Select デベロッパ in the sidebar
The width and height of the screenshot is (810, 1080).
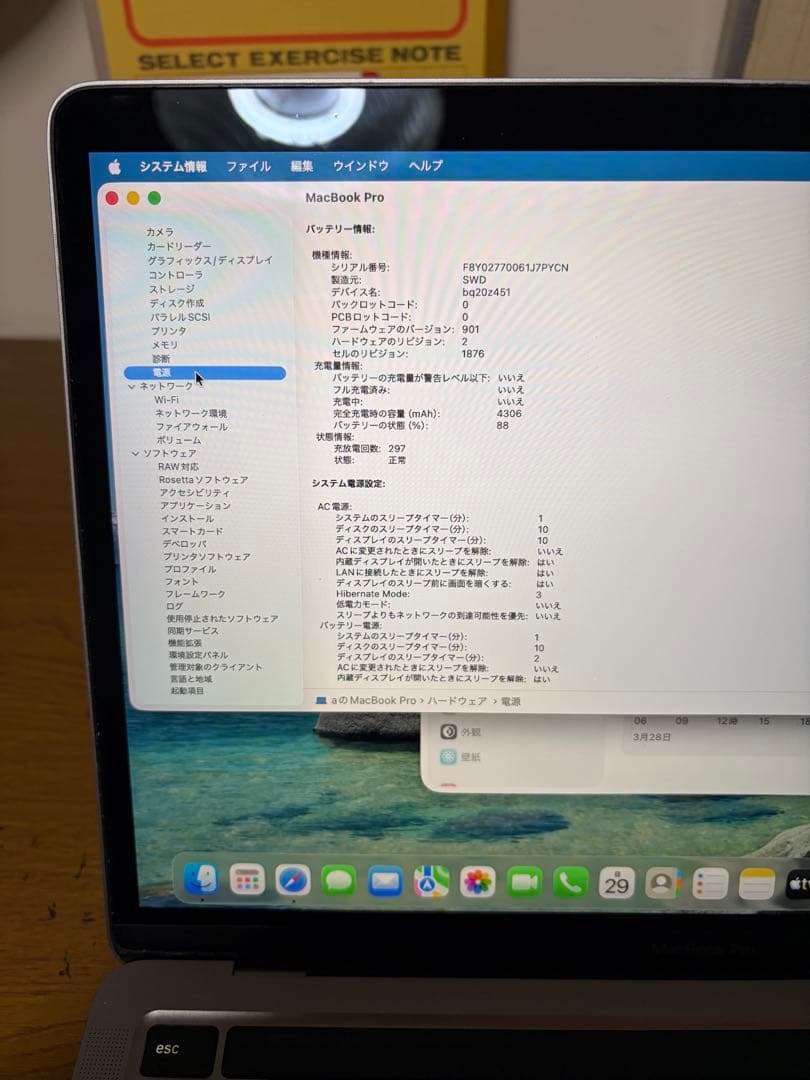(x=184, y=543)
